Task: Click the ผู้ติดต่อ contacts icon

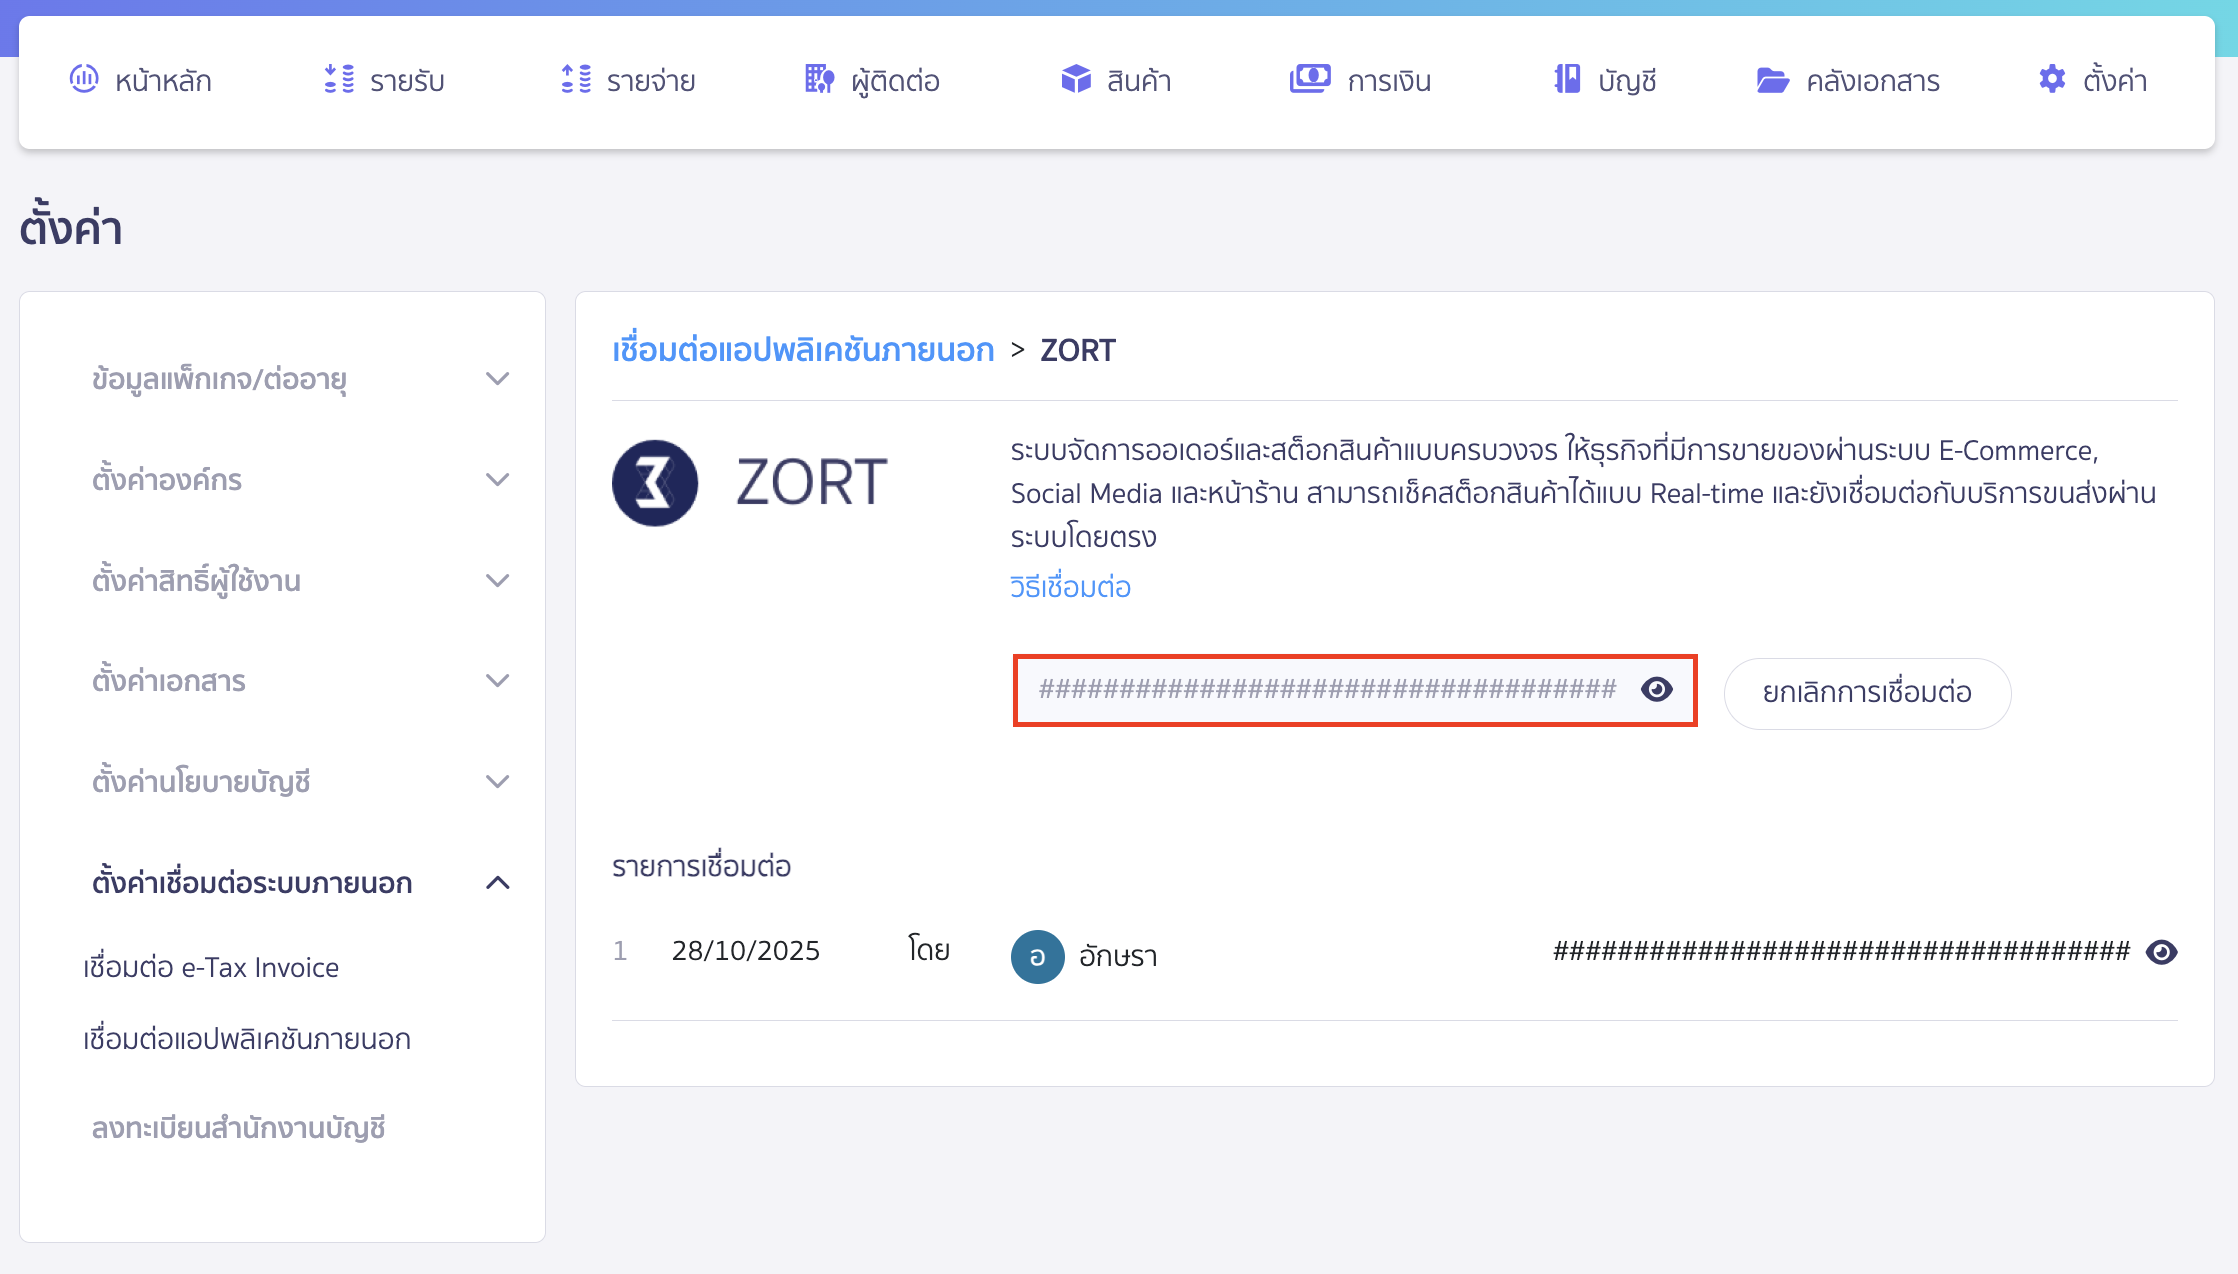Action: coord(818,79)
